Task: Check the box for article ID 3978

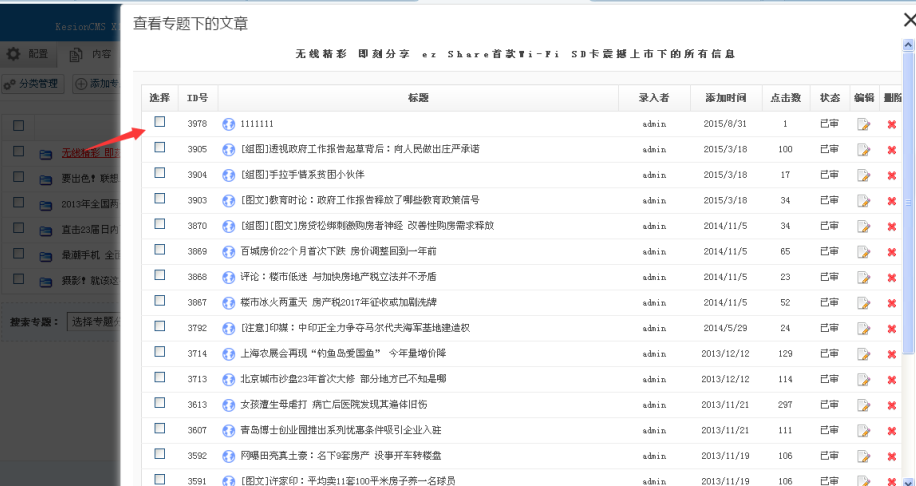Action: pos(160,122)
